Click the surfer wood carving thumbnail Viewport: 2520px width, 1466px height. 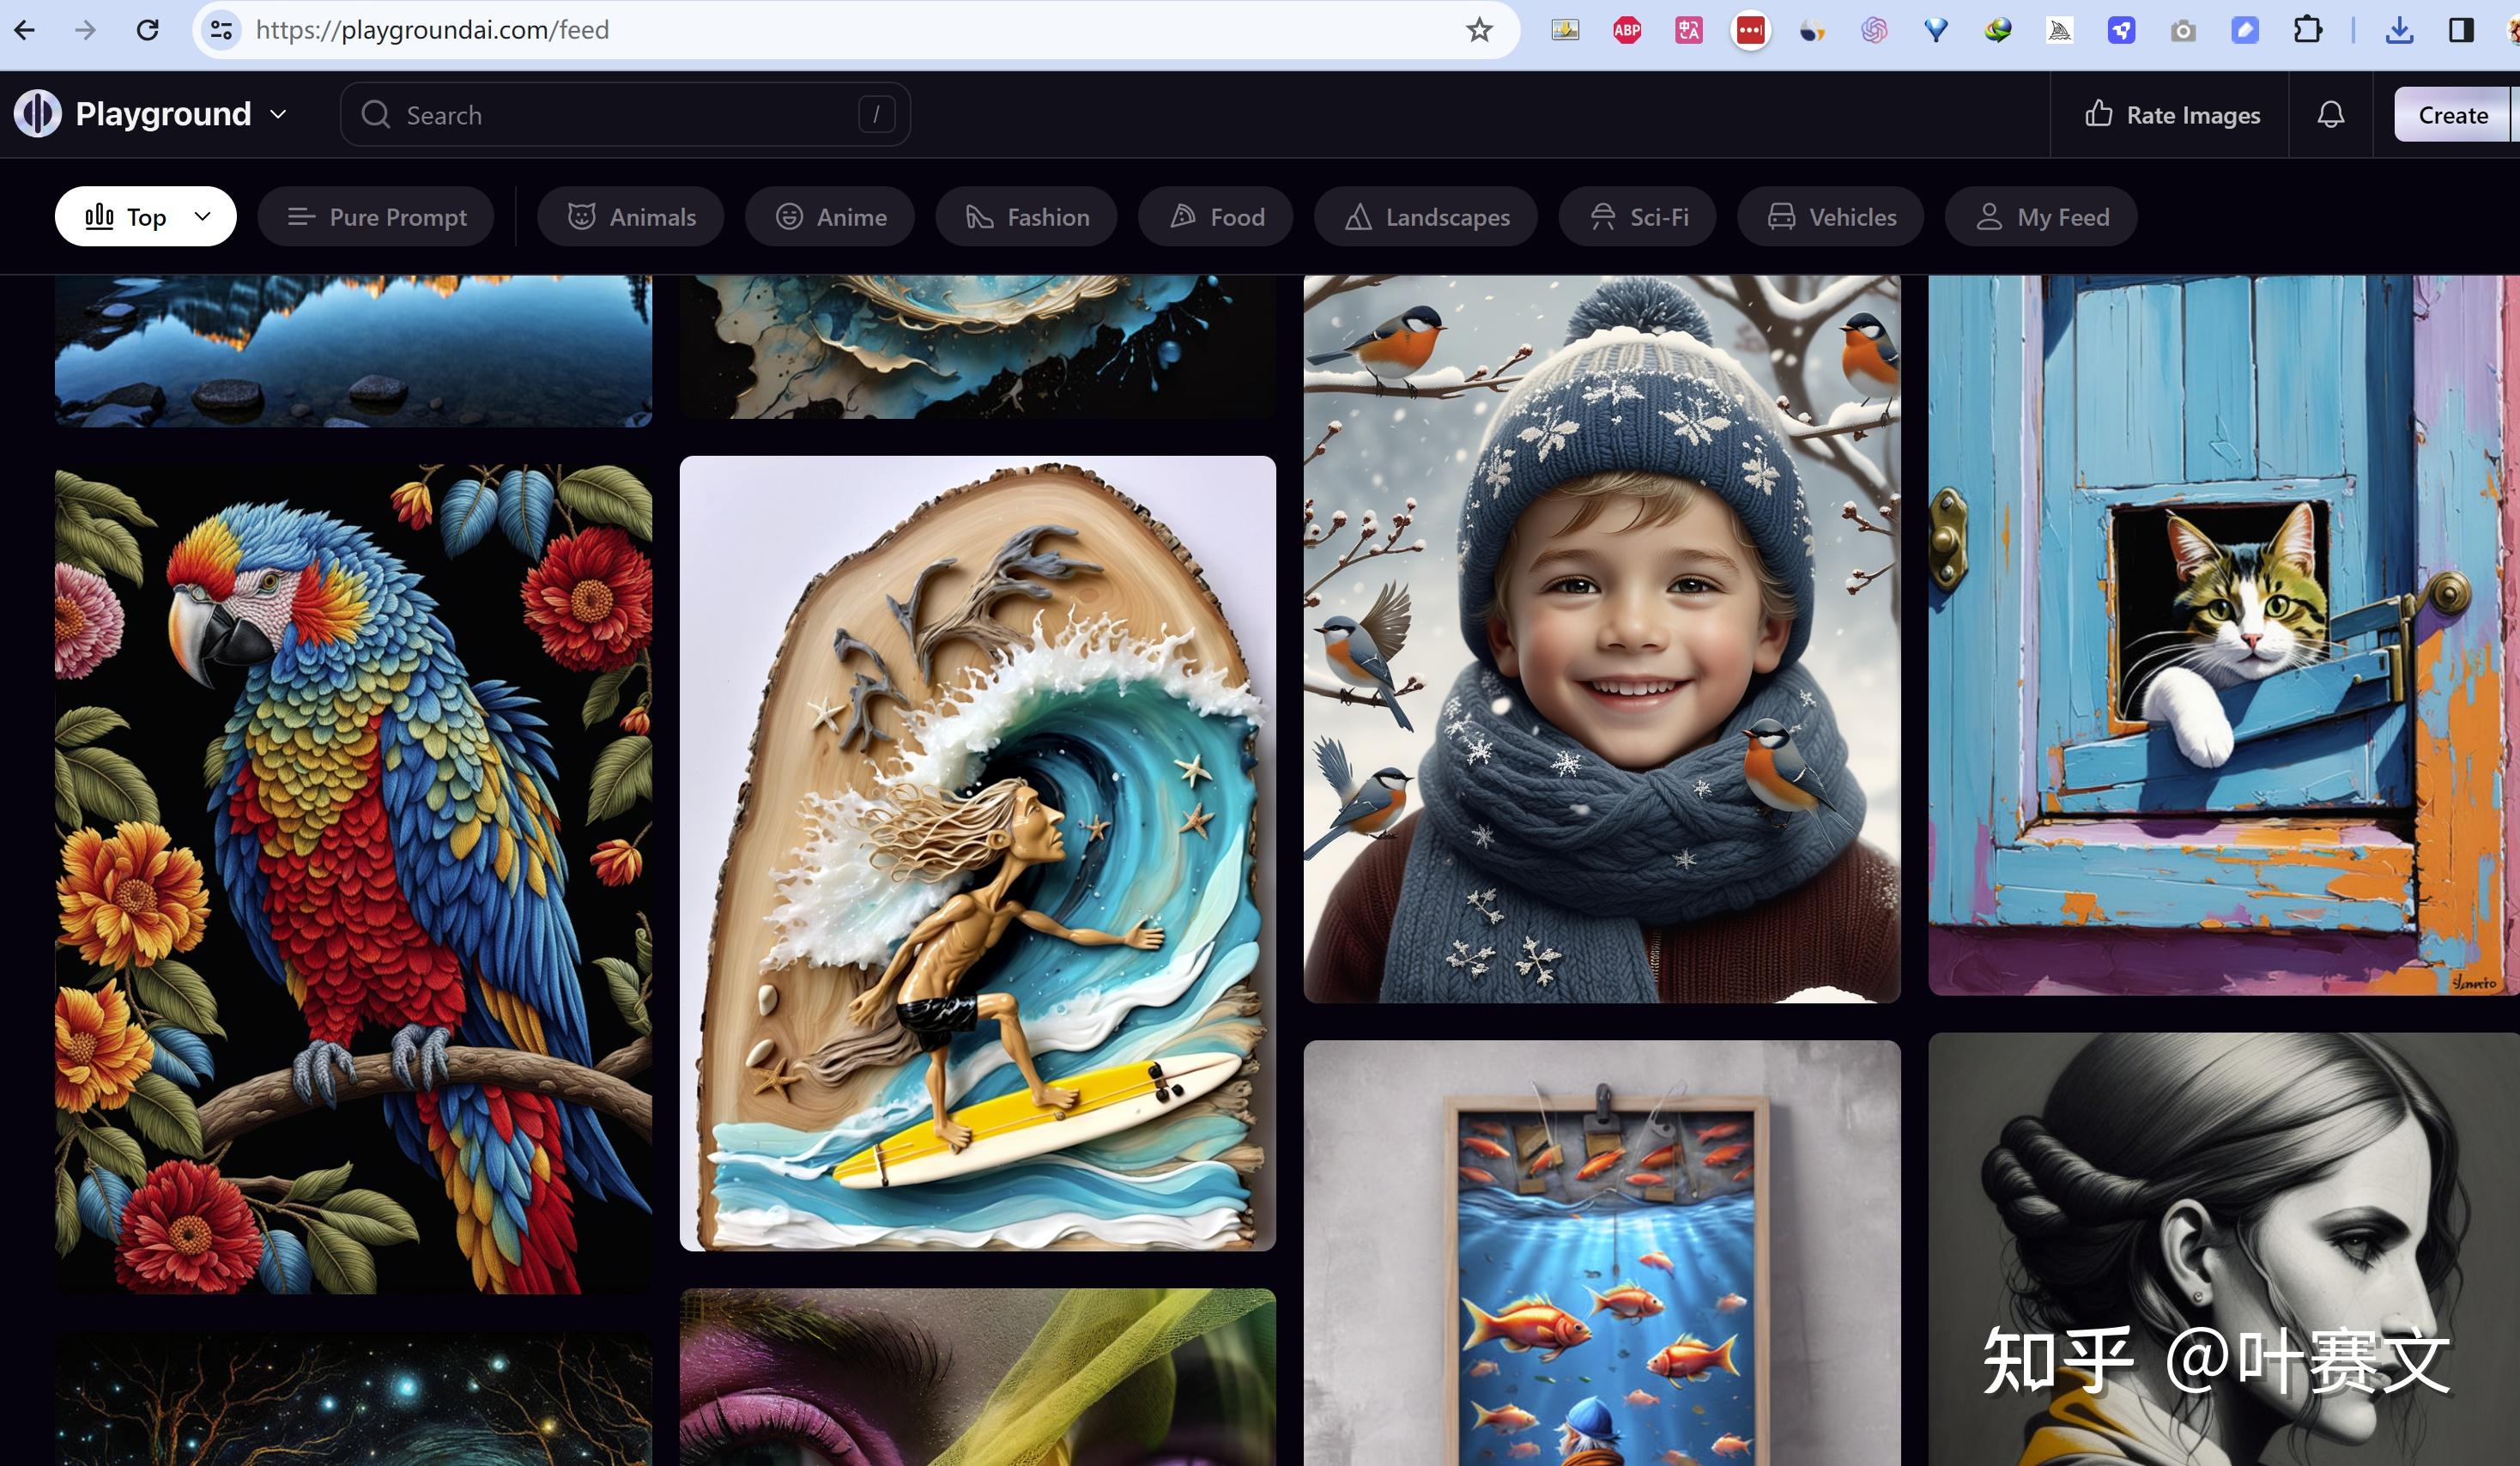[978, 851]
